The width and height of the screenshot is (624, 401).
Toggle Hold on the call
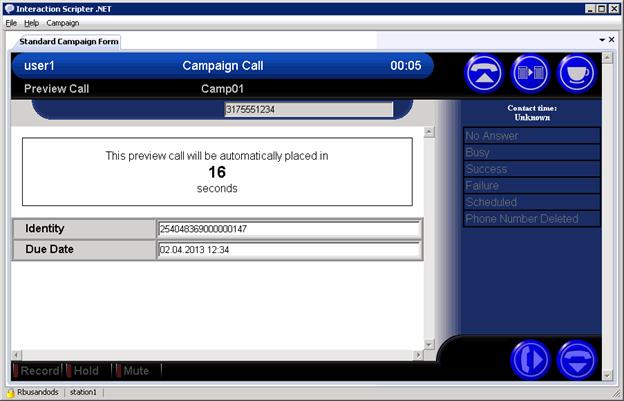tap(82, 371)
